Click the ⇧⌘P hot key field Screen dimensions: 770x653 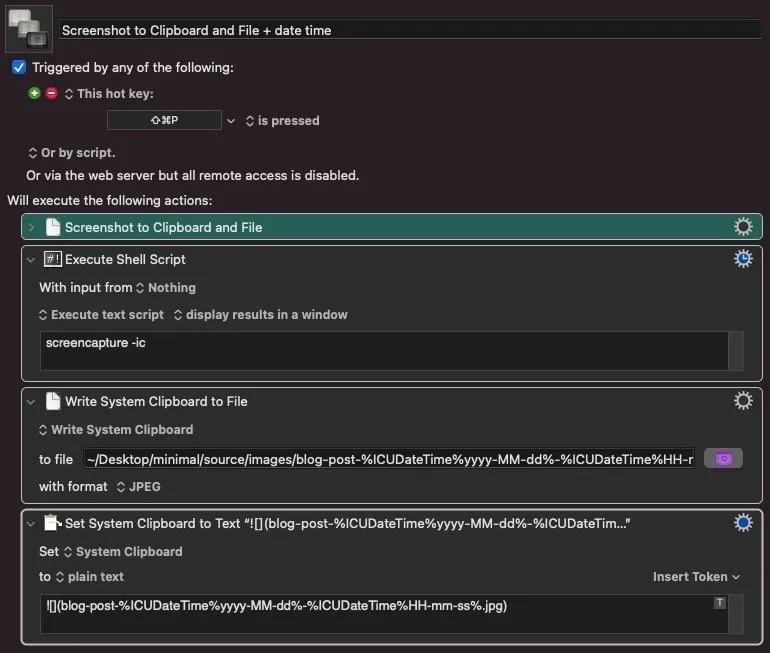(x=165, y=120)
